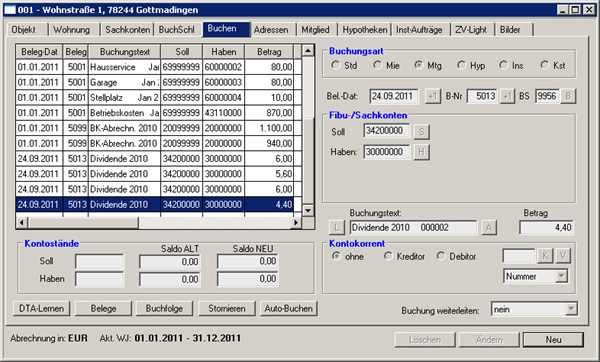
Task: Click the Haben account field 30000000
Action: 386,152
